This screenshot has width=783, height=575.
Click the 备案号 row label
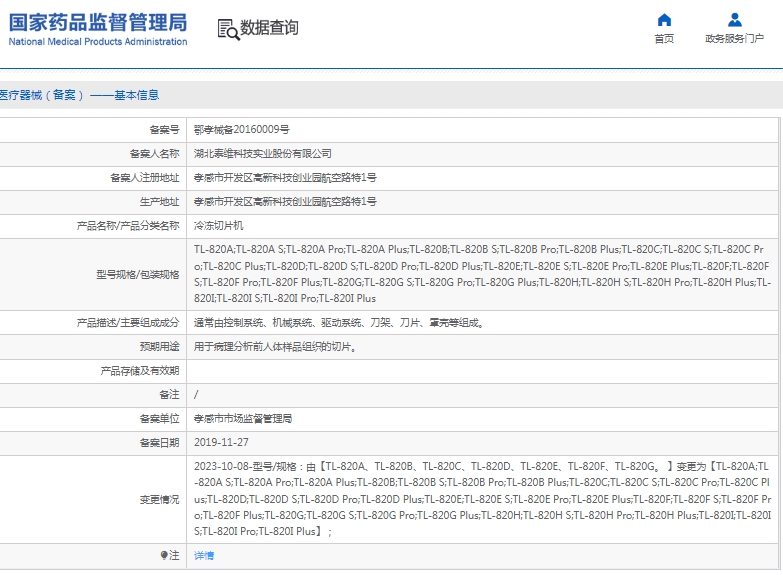coord(164,130)
